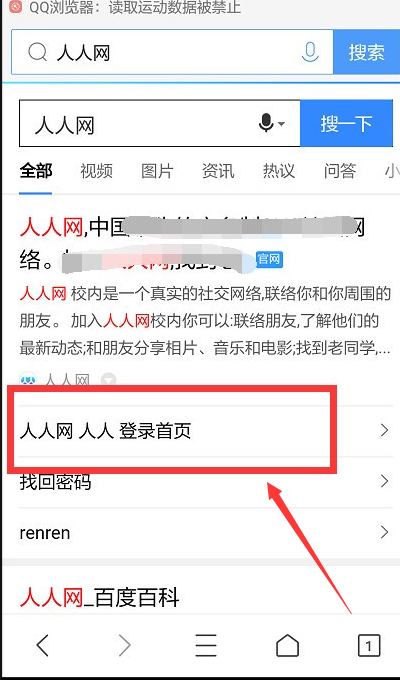Open 人人网_百度百科 result link

(99, 598)
